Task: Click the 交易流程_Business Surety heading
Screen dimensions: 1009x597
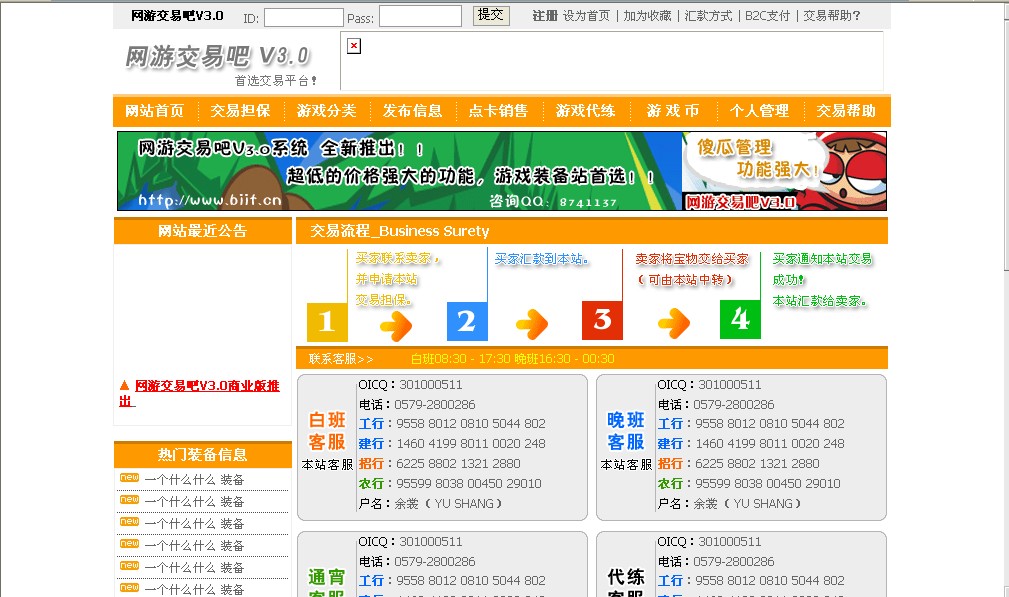Action: 400,231
